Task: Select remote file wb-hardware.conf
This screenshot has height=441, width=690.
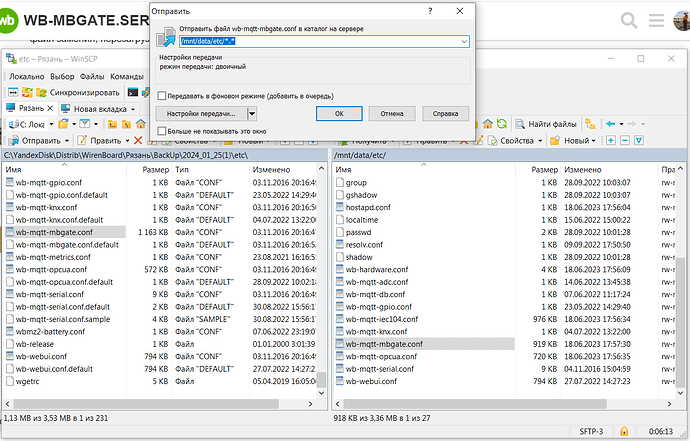Action: [377, 269]
